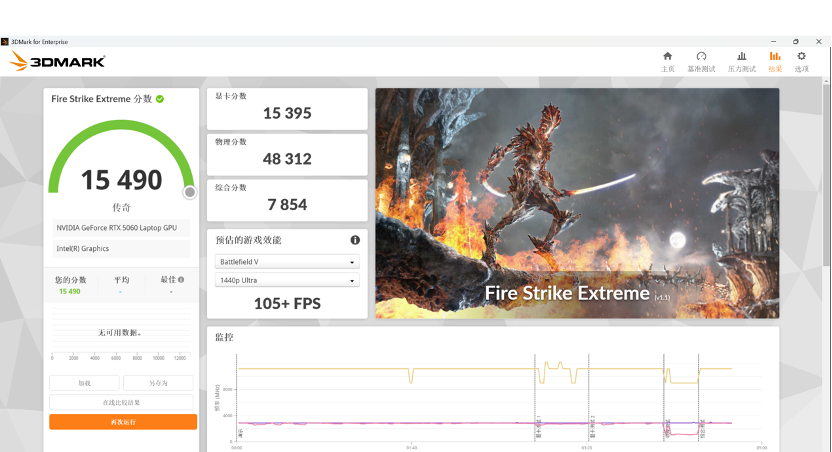
Task: Click your score value 15 490 in green
Action: coord(70,291)
